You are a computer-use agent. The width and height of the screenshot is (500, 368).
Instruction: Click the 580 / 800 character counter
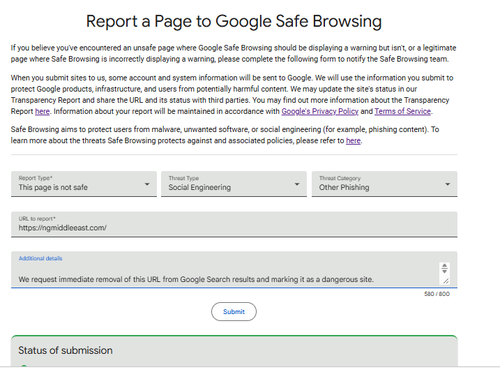tap(437, 294)
